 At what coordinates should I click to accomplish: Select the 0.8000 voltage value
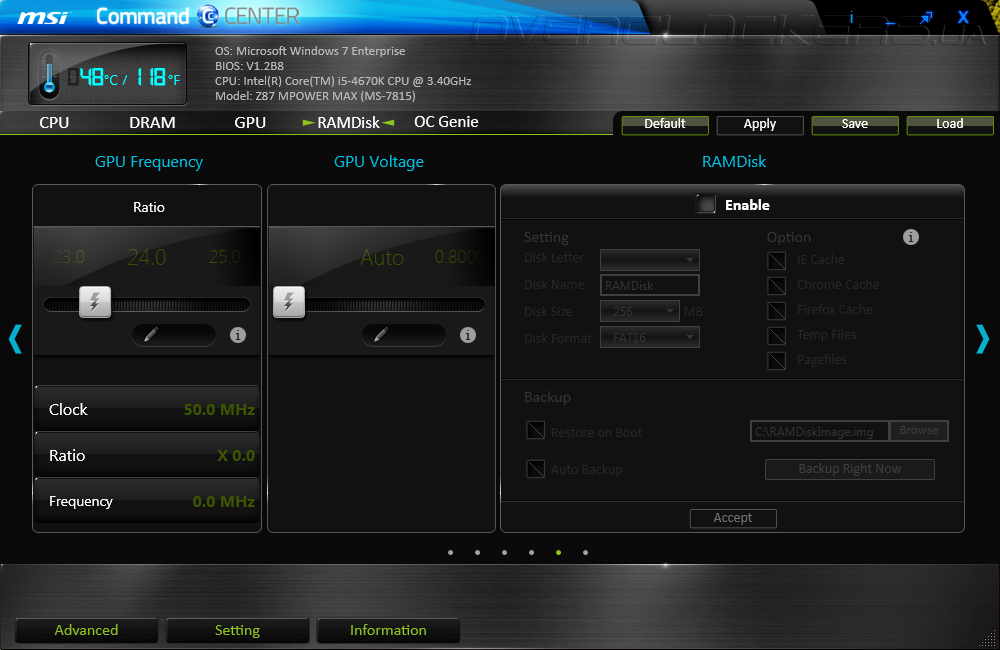[x=459, y=257]
